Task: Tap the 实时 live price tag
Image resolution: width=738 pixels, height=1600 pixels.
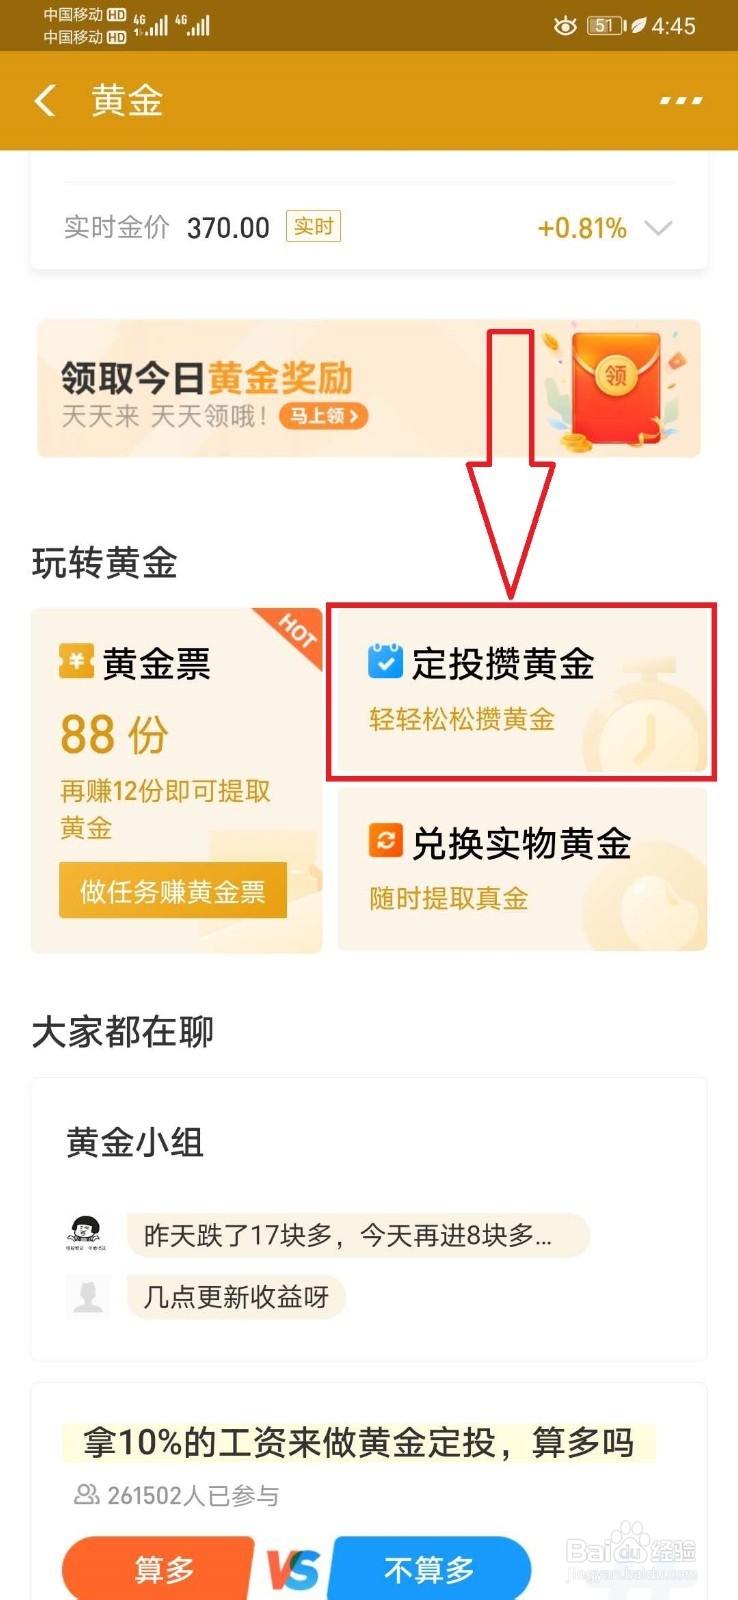Action: click(x=313, y=227)
